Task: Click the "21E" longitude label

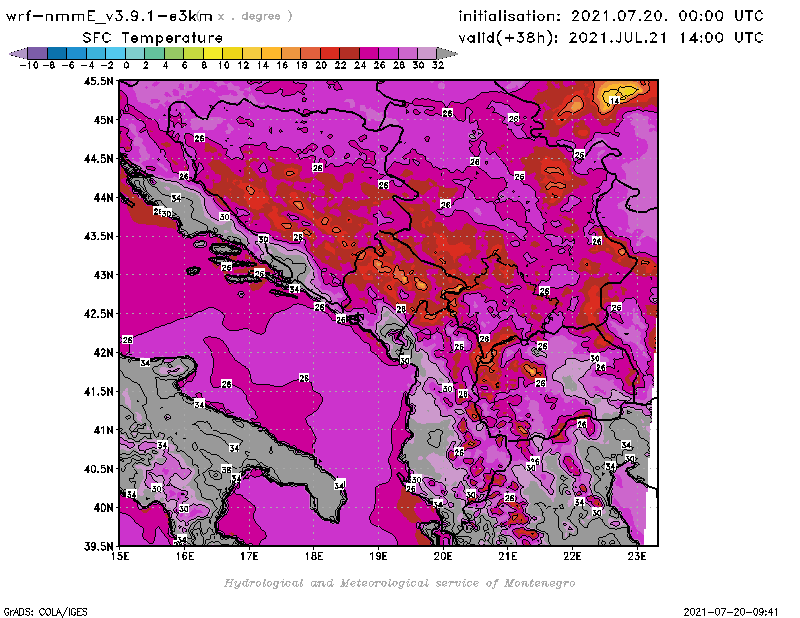Action: 508,556
